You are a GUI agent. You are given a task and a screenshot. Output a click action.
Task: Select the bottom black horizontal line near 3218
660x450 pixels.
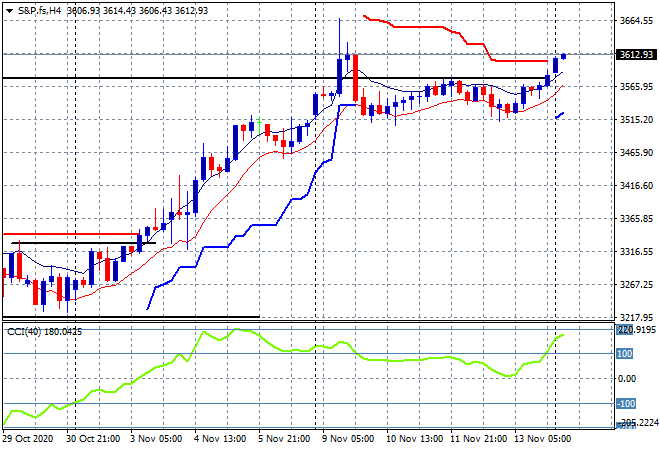coord(131,317)
